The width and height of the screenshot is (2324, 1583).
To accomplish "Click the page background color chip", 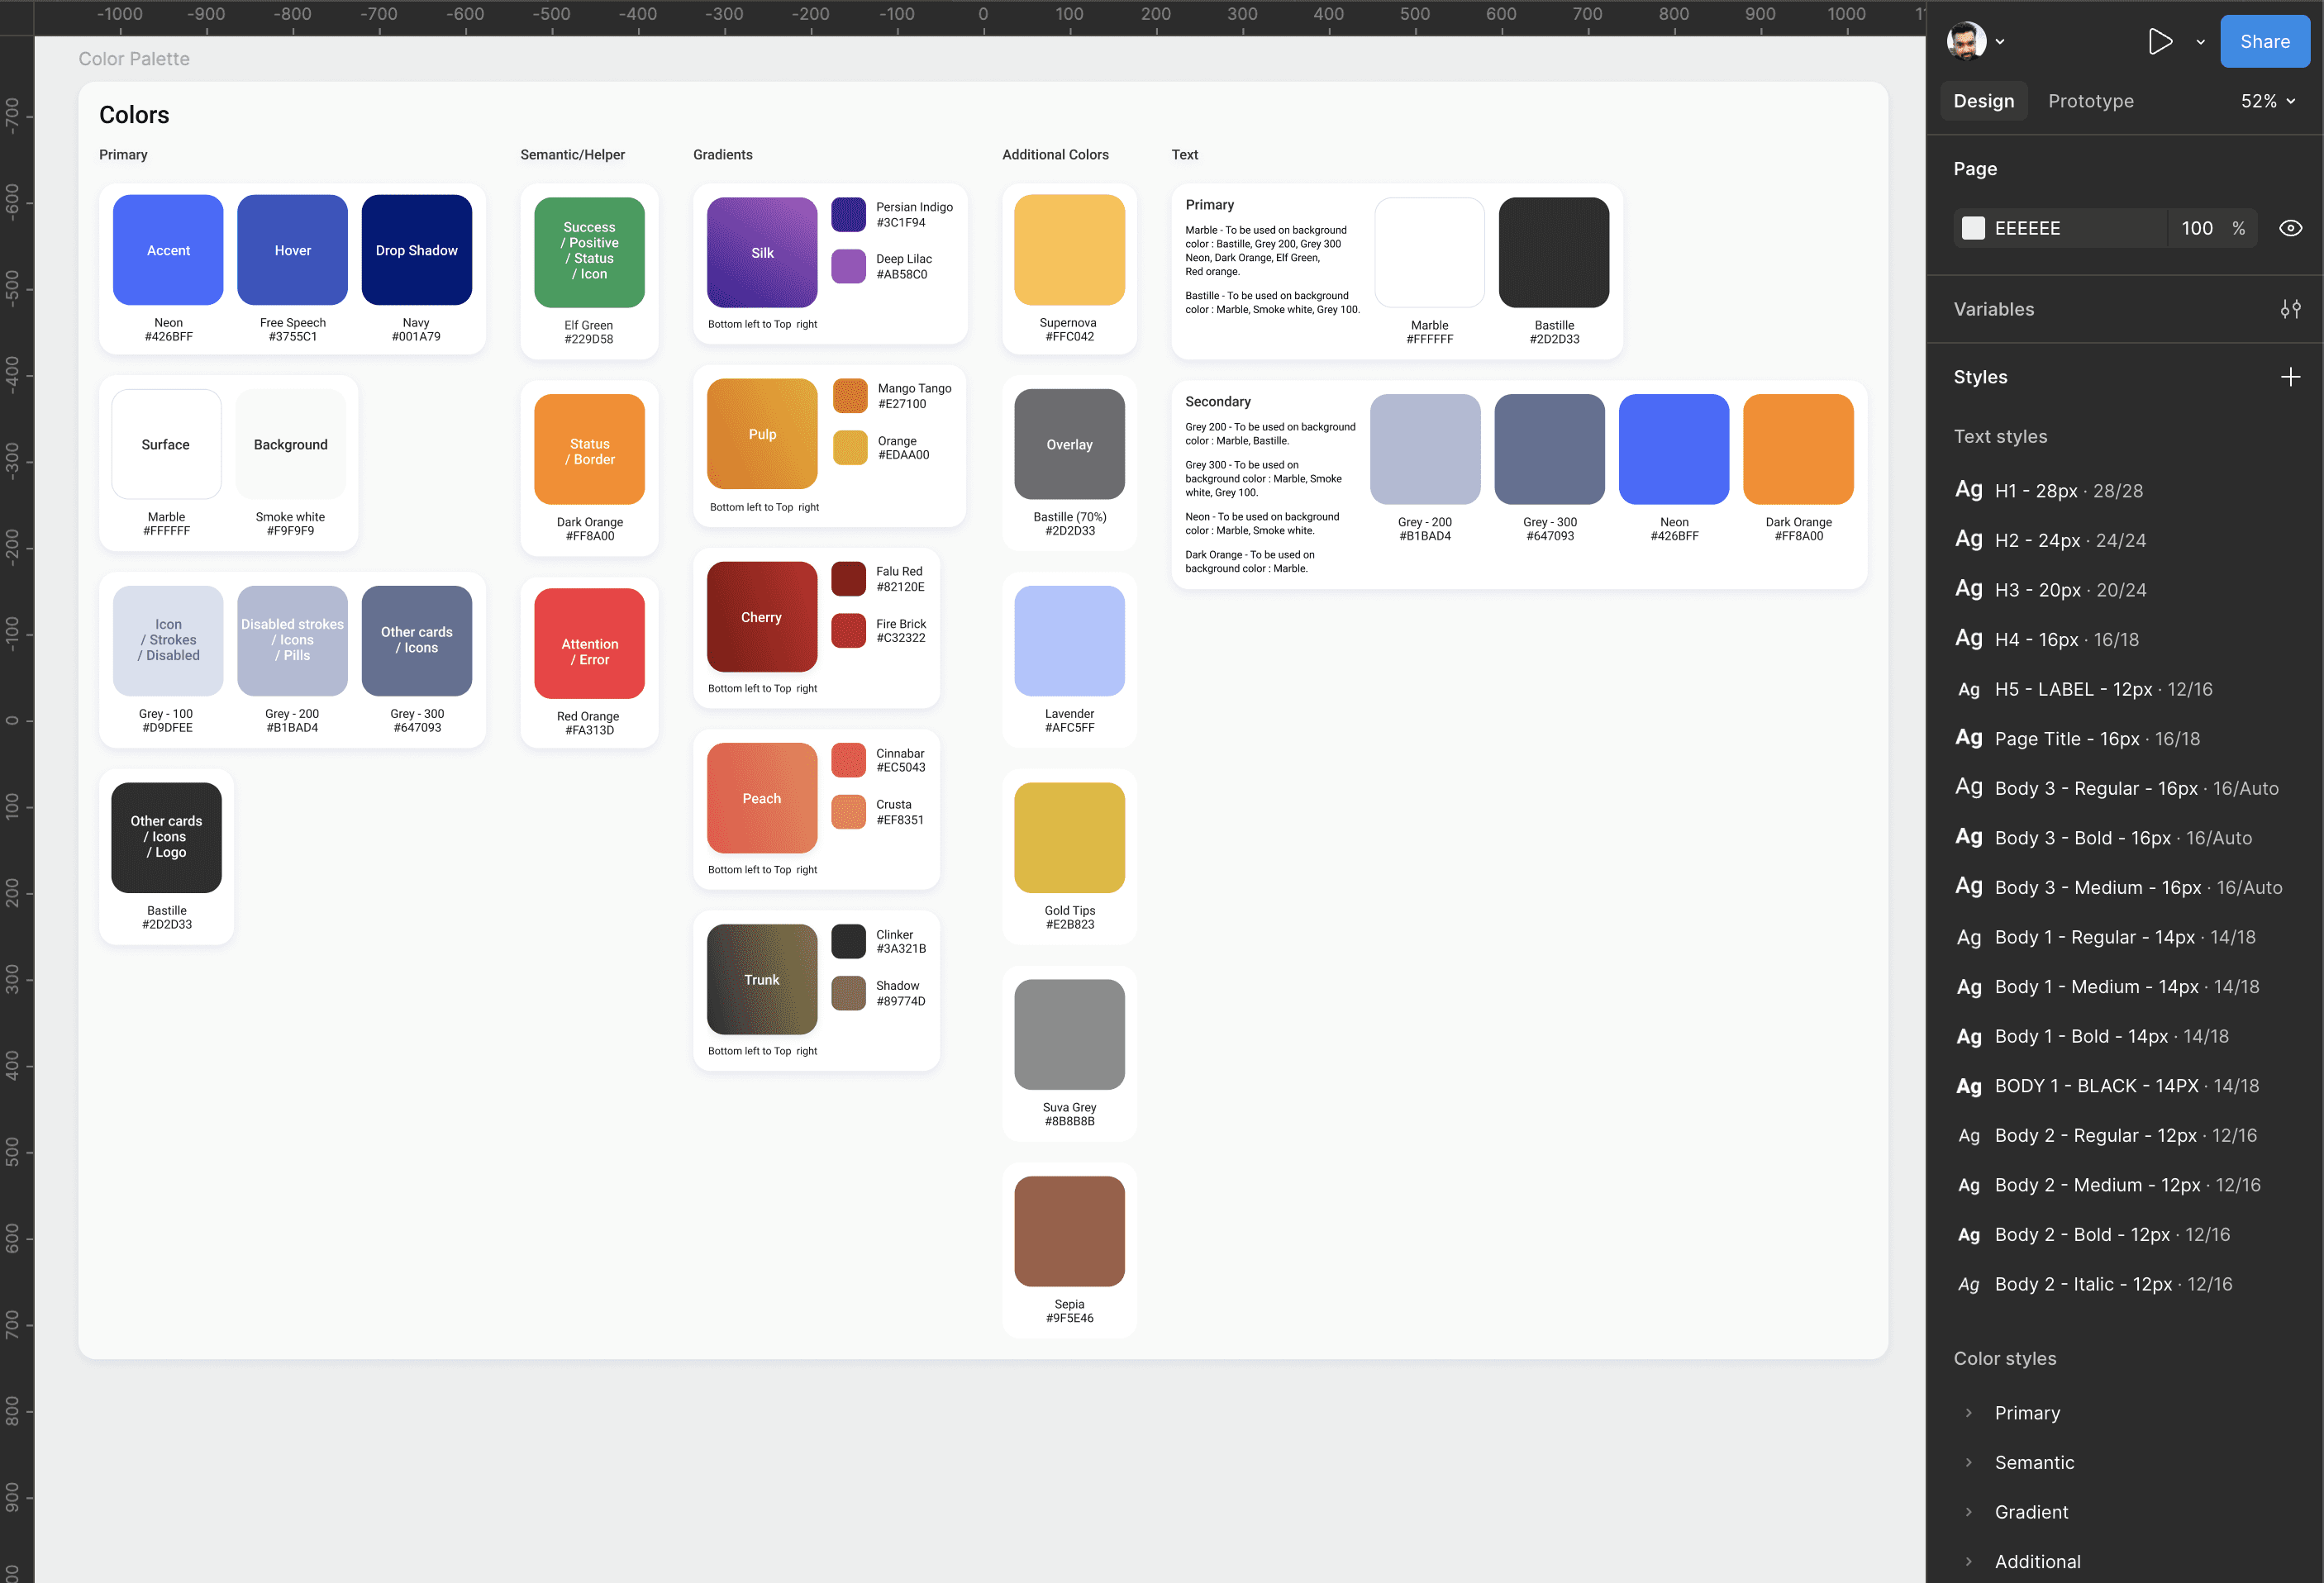I will click(x=1973, y=228).
